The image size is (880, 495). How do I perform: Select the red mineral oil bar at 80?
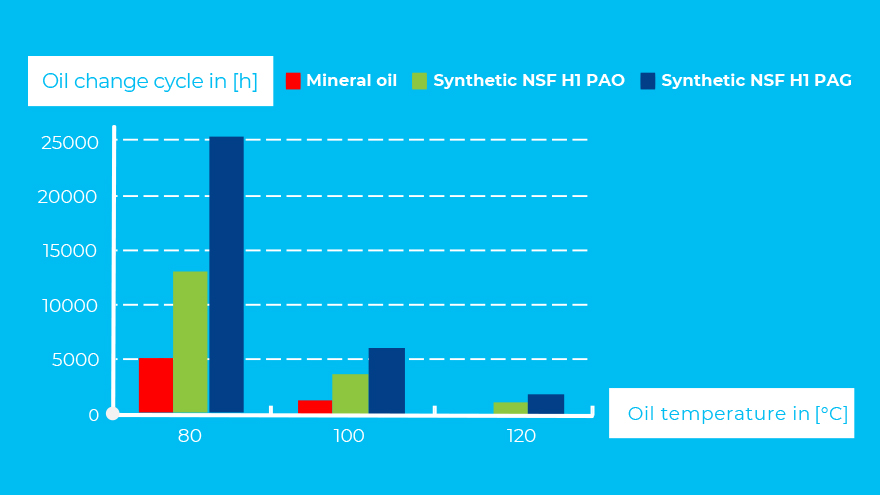pyautogui.click(x=155, y=386)
